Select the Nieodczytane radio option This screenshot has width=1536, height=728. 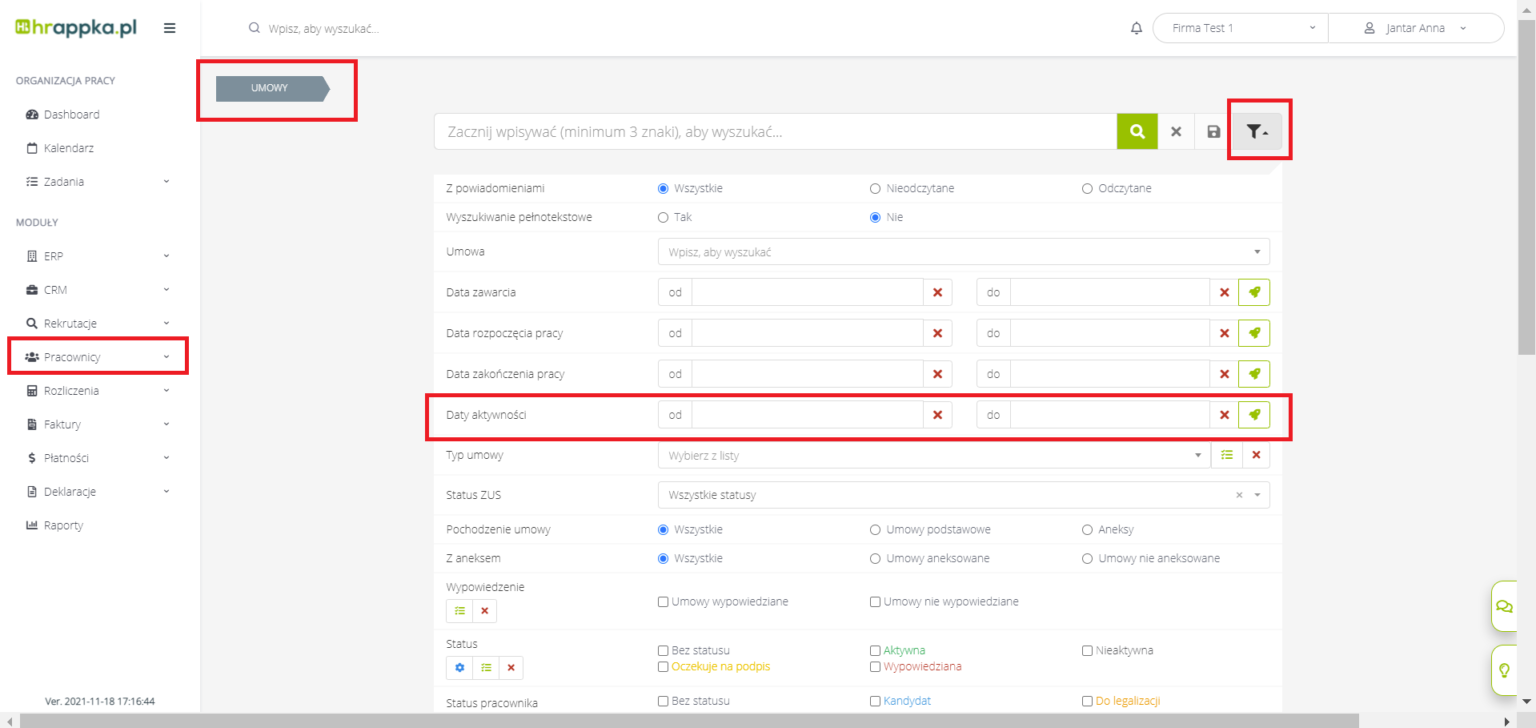coord(875,188)
